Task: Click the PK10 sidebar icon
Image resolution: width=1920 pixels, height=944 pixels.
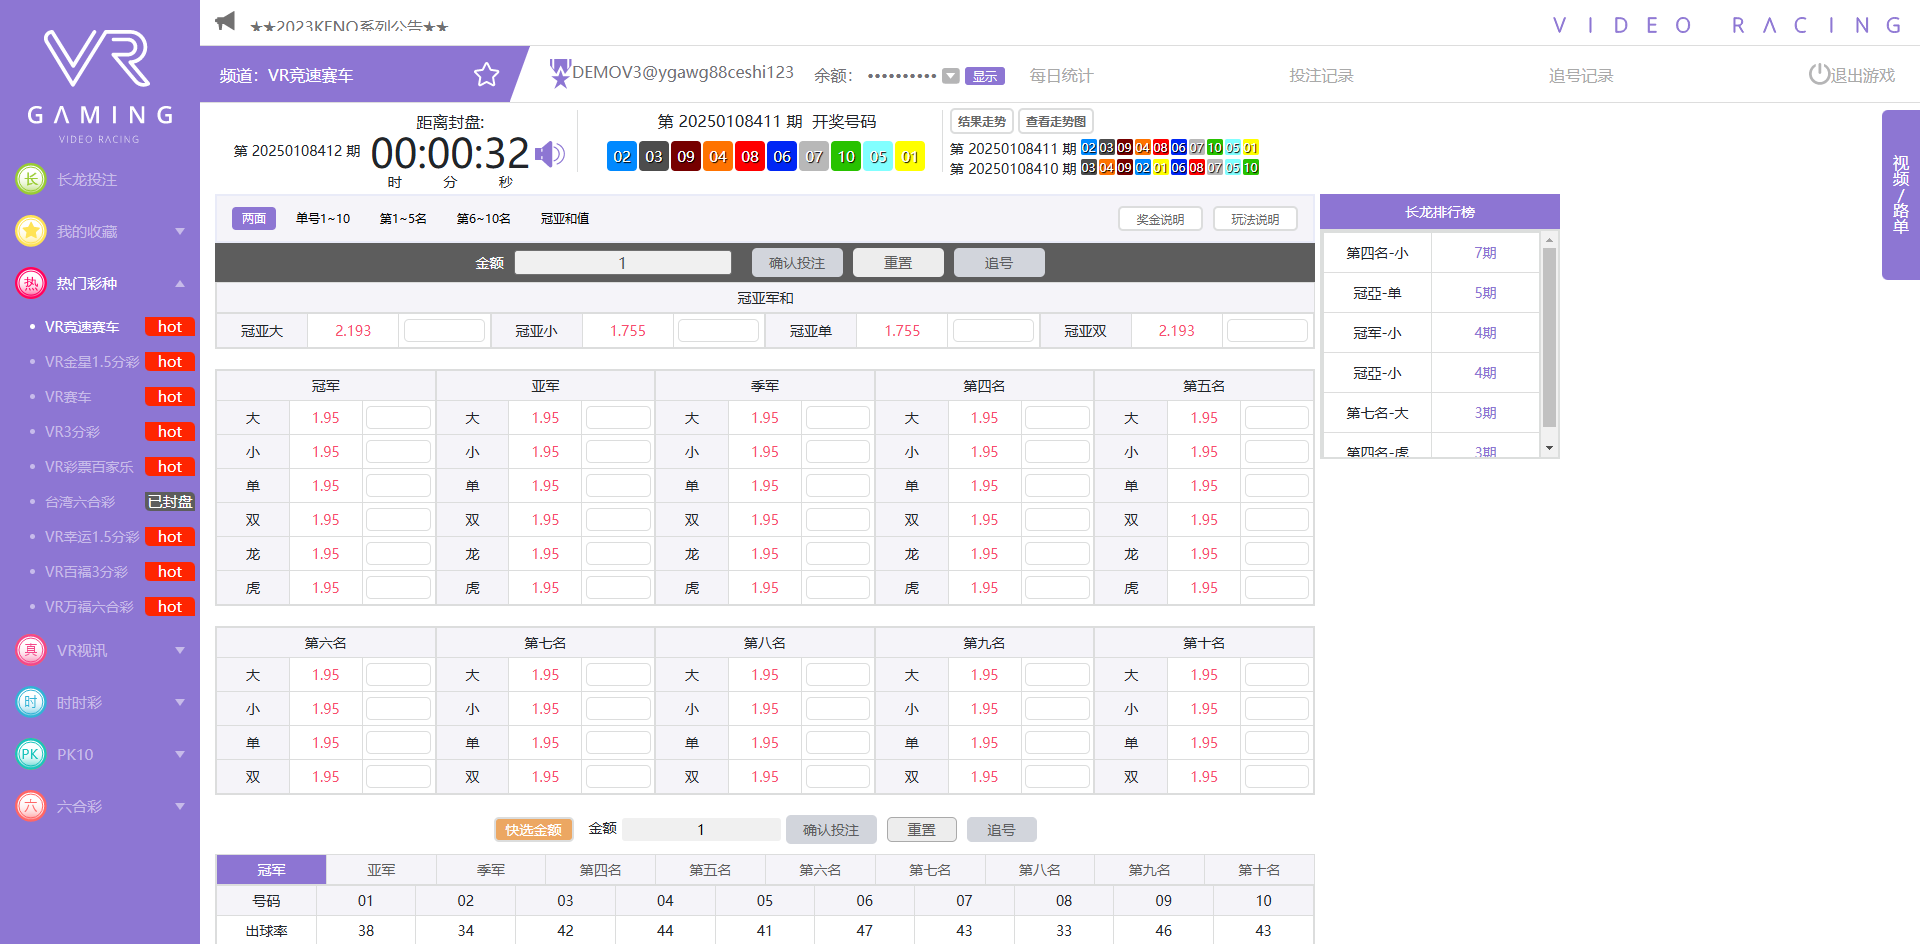Action: [31, 754]
